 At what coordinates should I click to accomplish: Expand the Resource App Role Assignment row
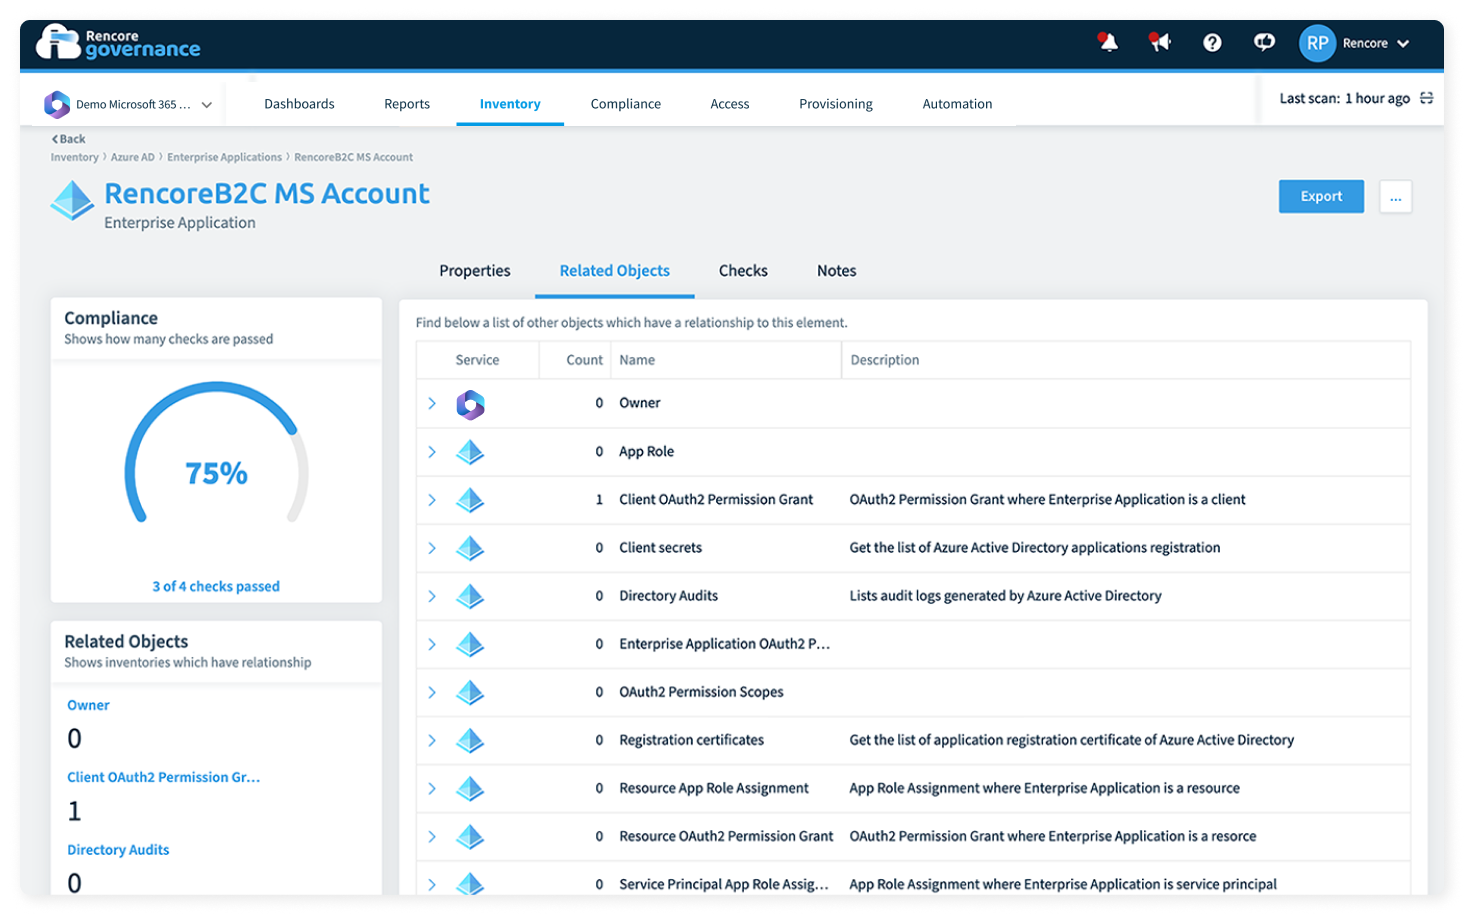click(432, 788)
